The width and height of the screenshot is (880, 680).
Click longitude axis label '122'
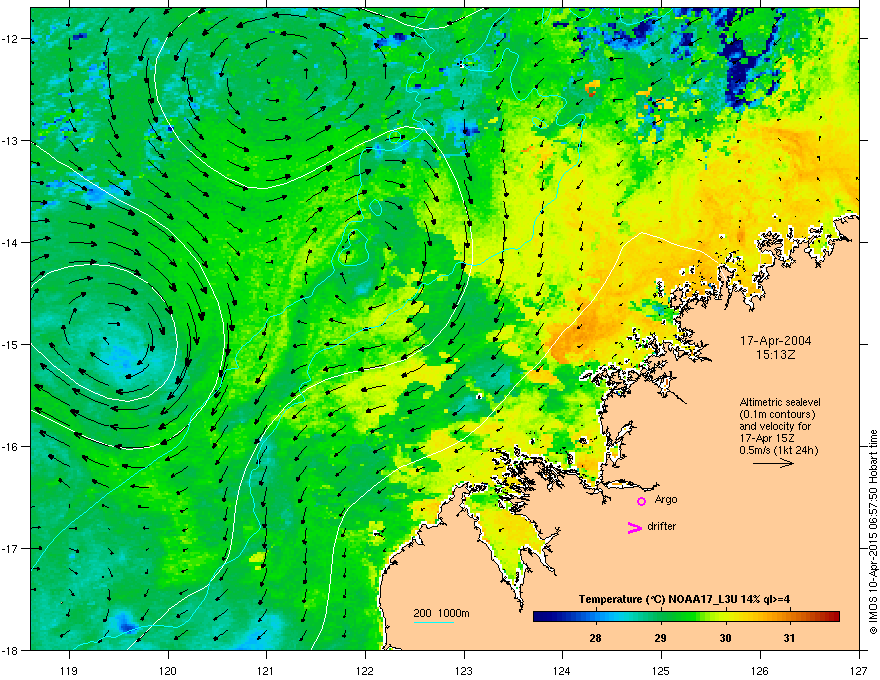(365, 670)
